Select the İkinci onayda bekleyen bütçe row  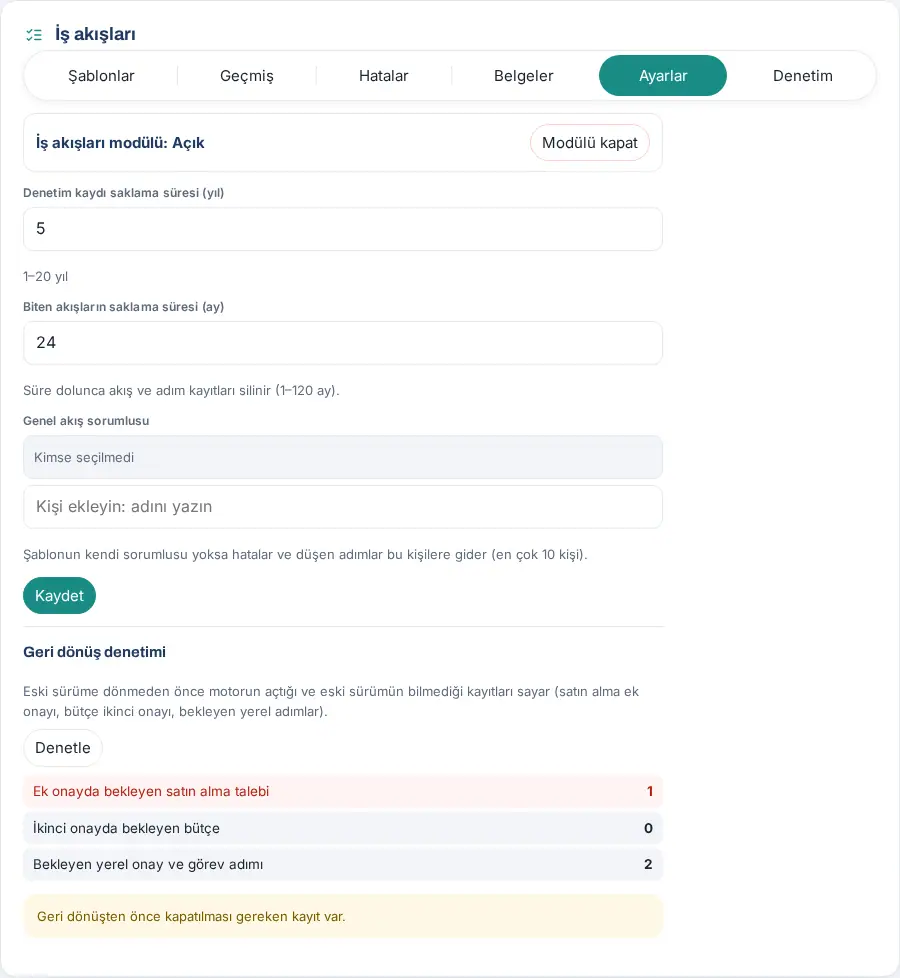pos(343,828)
